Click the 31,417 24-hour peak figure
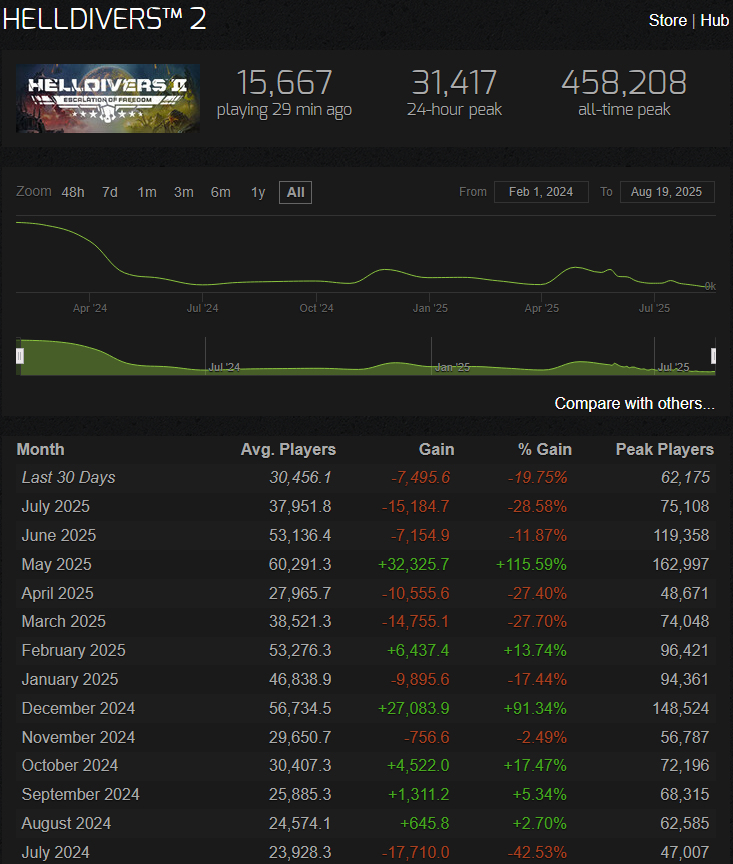Image resolution: width=733 pixels, height=864 pixels. click(x=454, y=83)
